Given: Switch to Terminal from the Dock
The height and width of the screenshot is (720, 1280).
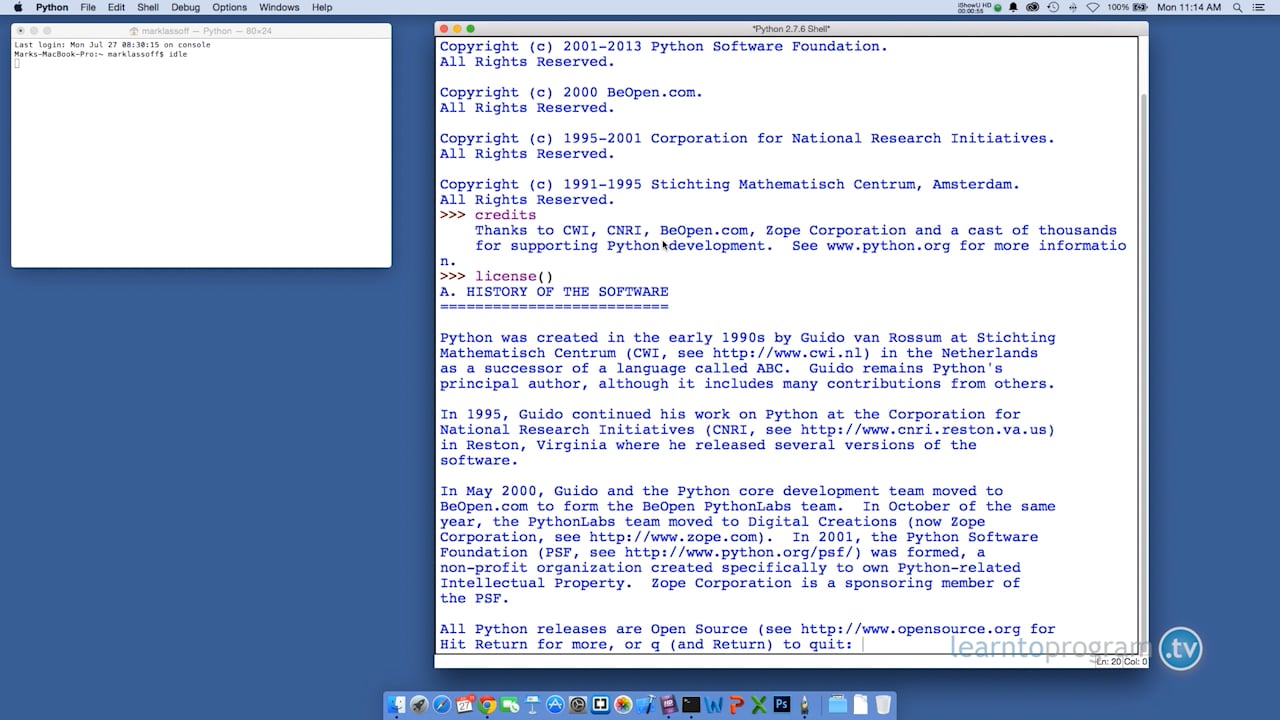Looking at the screenshot, I should [x=691, y=705].
